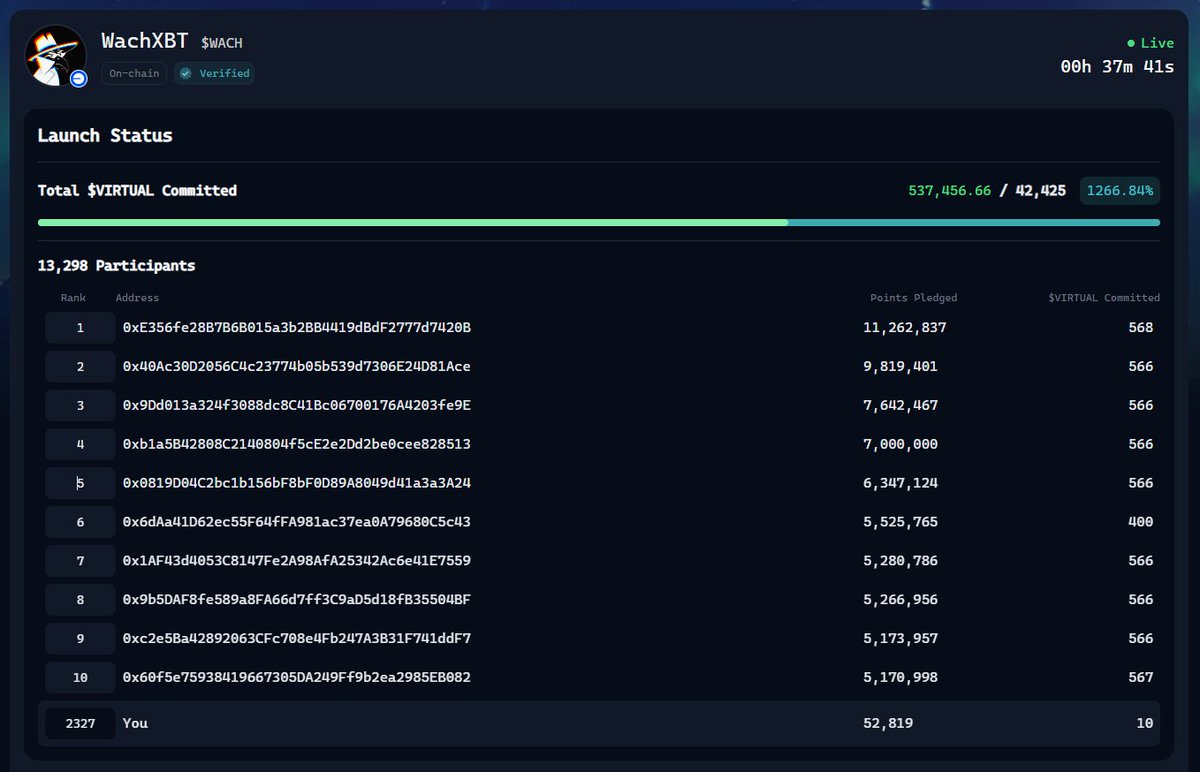Click rank 2 badge
Viewport: 1200px width, 772px height.
tap(80, 367)
